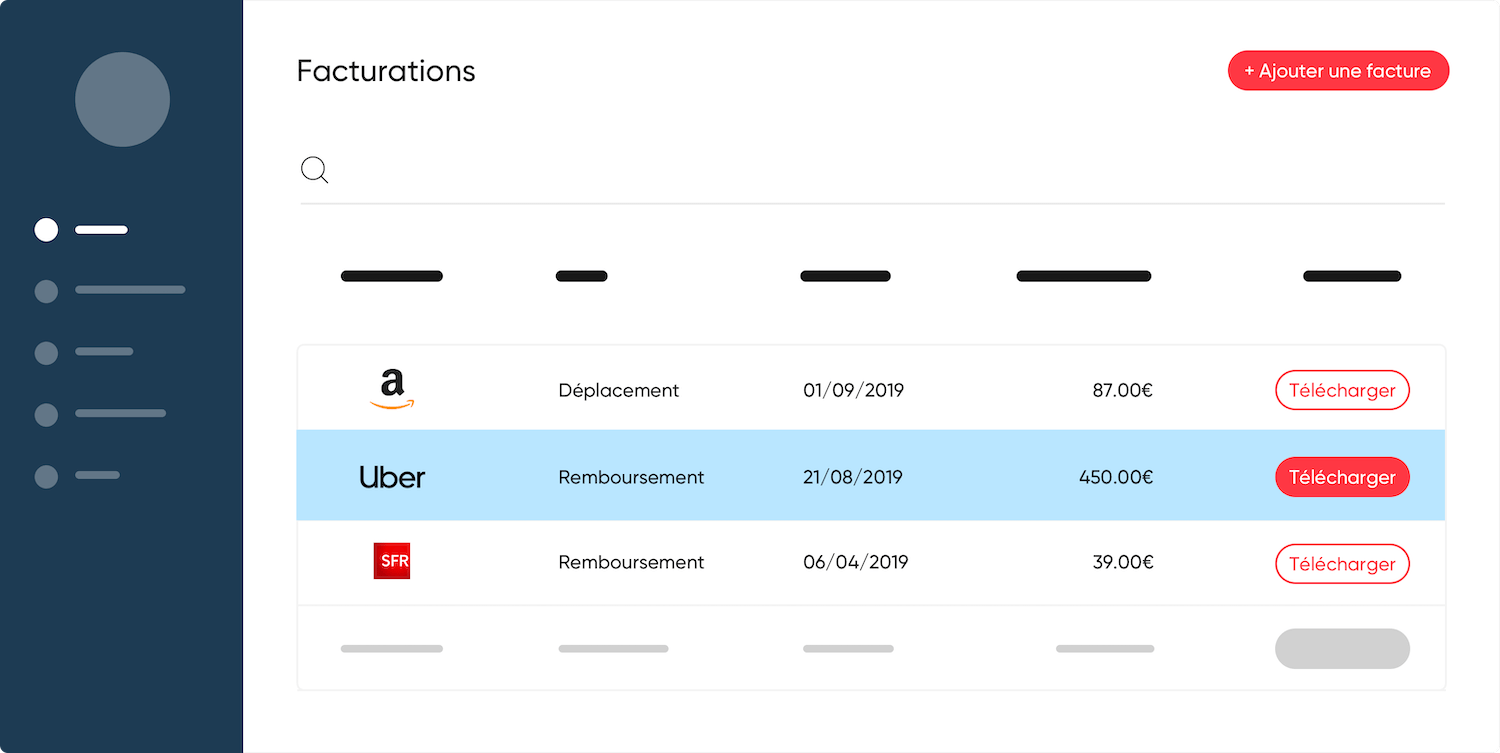
Task: Download the SFR invoice with Télécharger
Action: [x=1342, y=564]
